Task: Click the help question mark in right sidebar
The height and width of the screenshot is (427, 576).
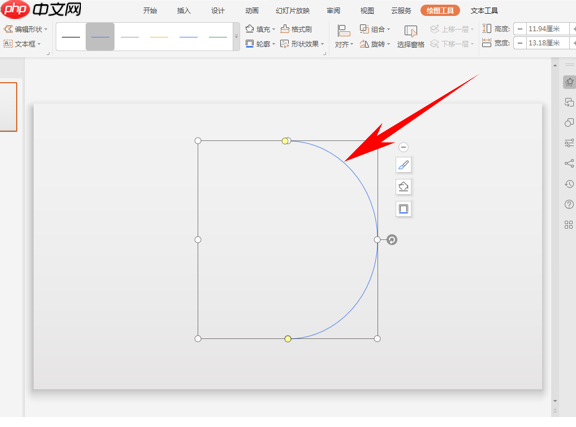Action: pos(569,204)
